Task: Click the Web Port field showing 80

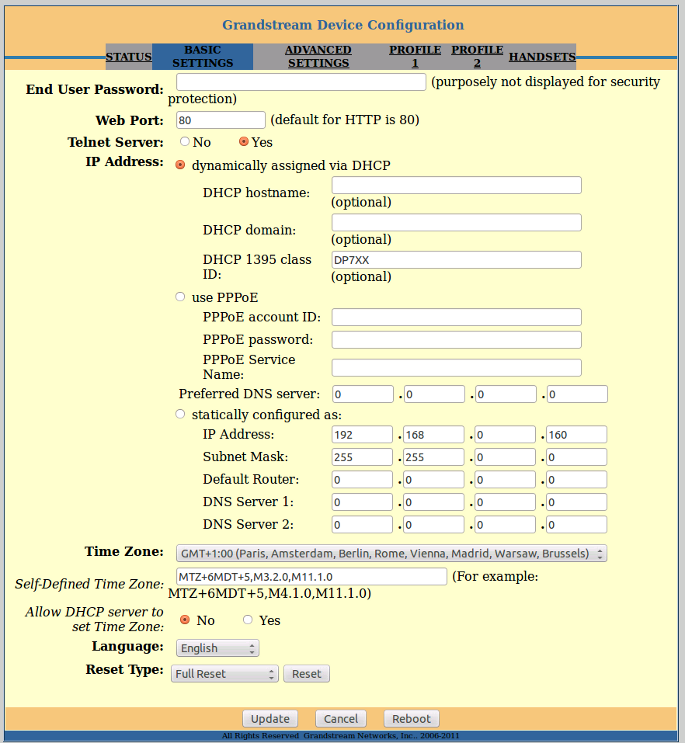Action: click(x=221, y=120)
